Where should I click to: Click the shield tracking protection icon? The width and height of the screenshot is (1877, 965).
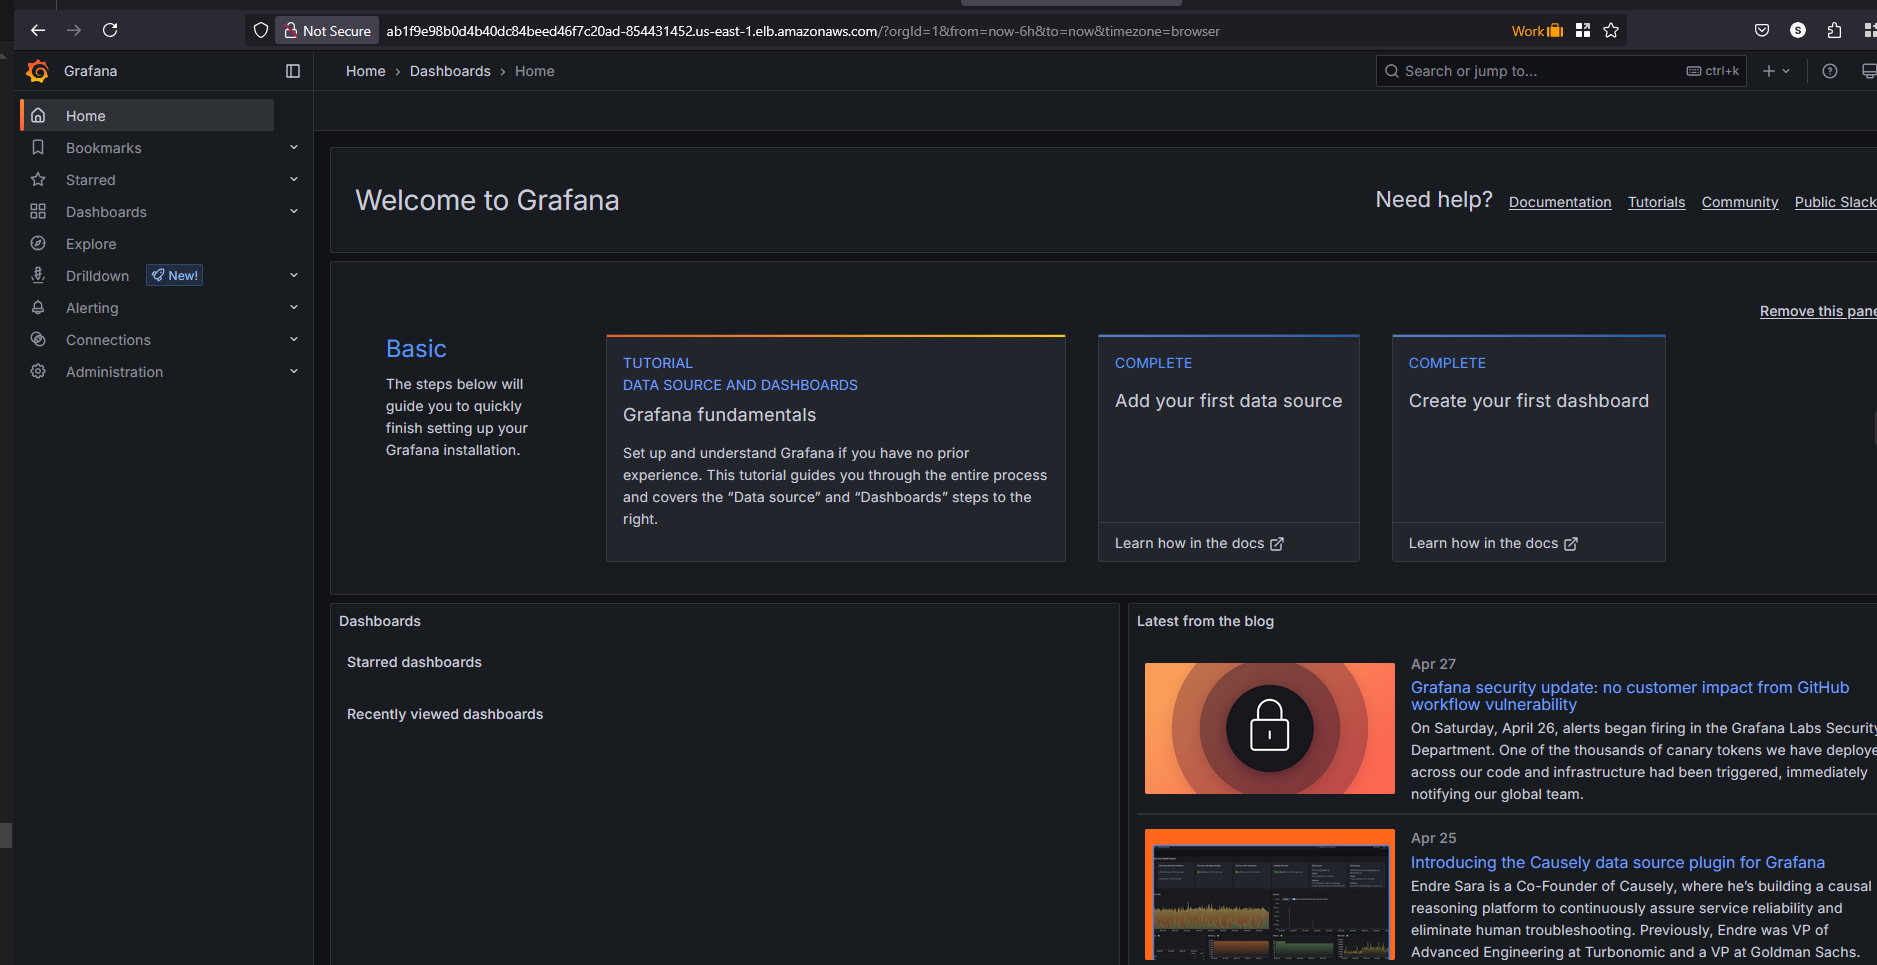pos(261,30)
